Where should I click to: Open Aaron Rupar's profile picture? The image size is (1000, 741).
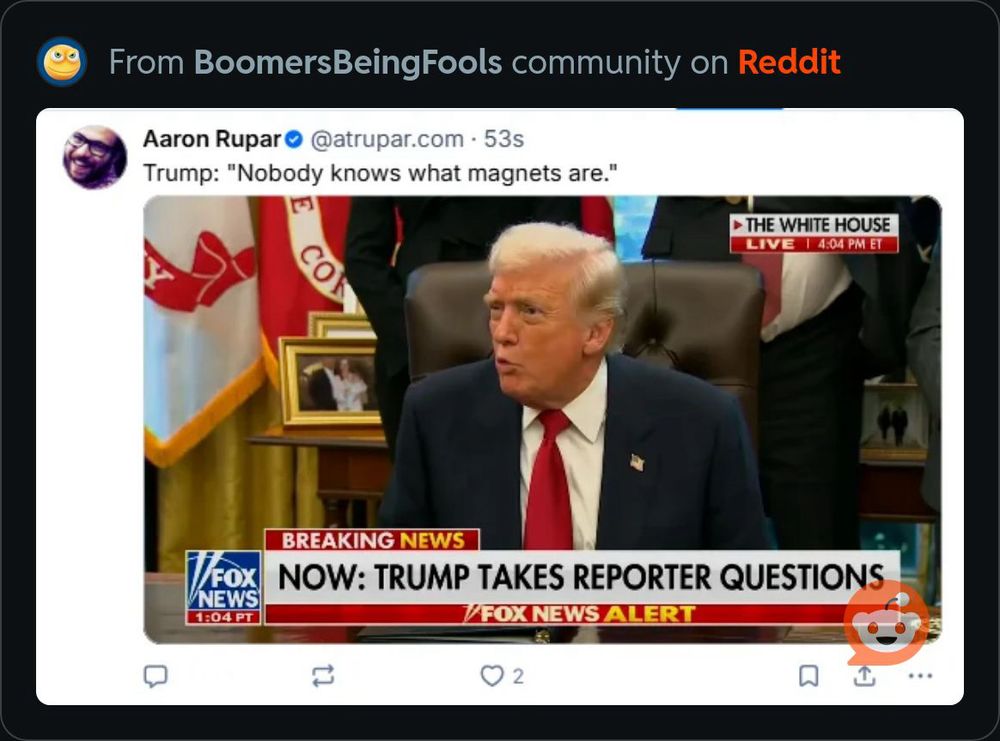click(94, 158)
